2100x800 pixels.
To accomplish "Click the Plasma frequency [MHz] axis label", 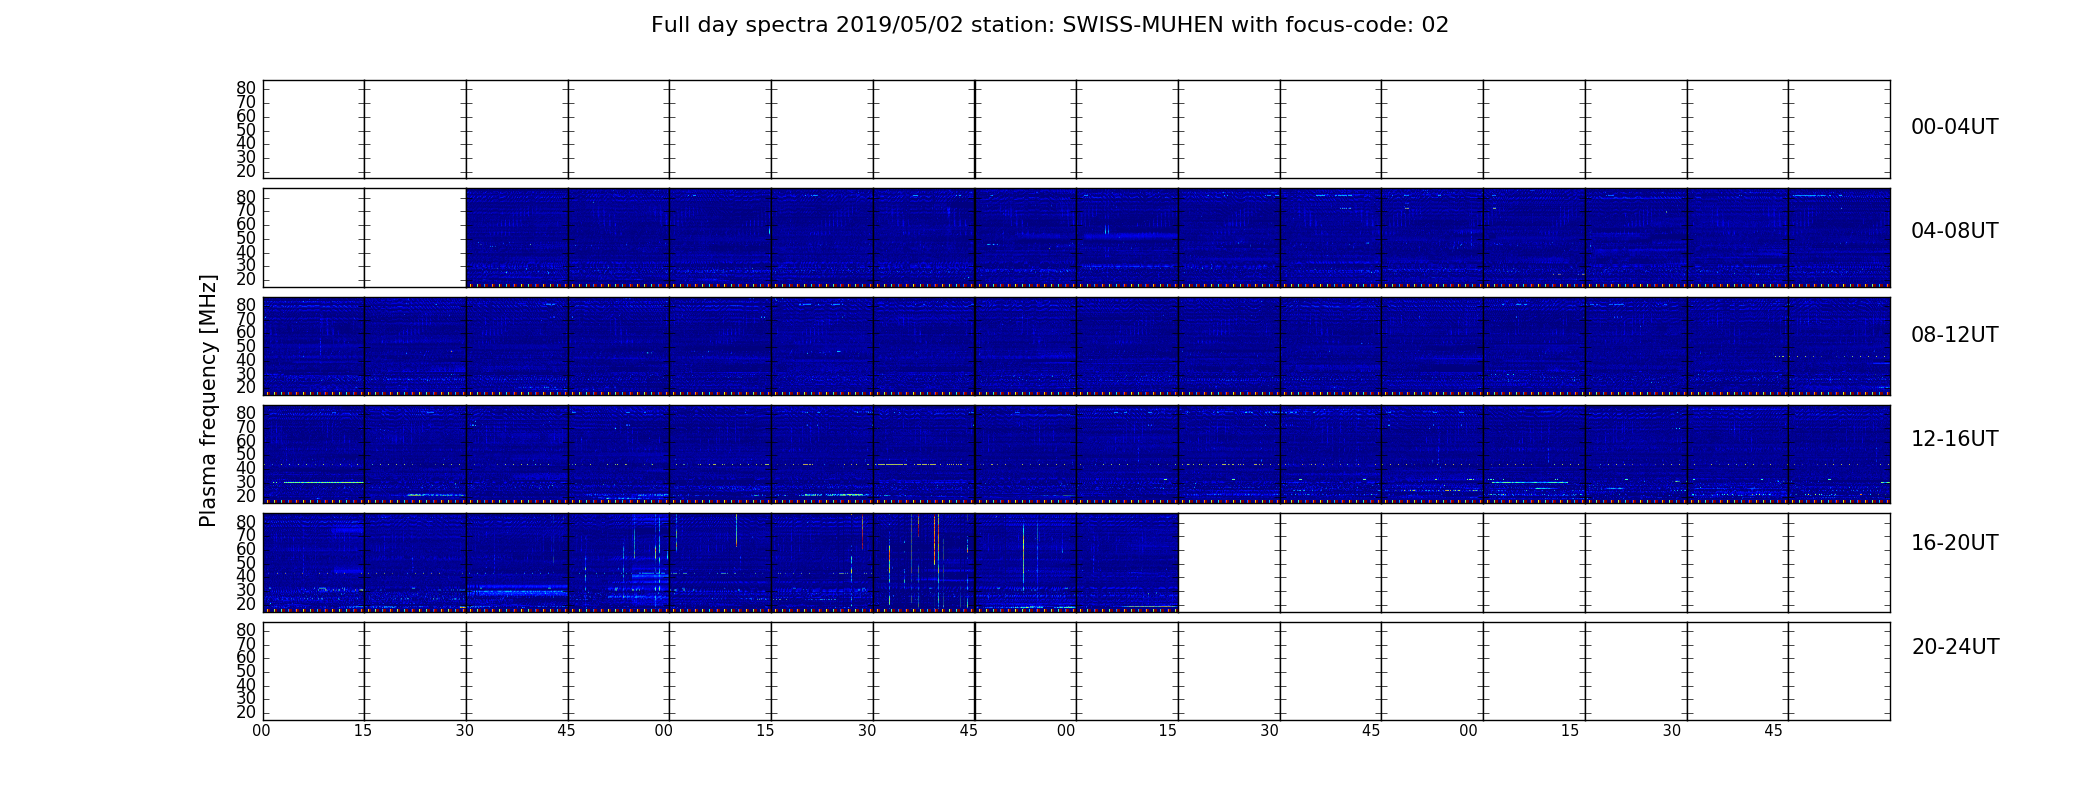I will pyautogui.click(x=208, y=400).
